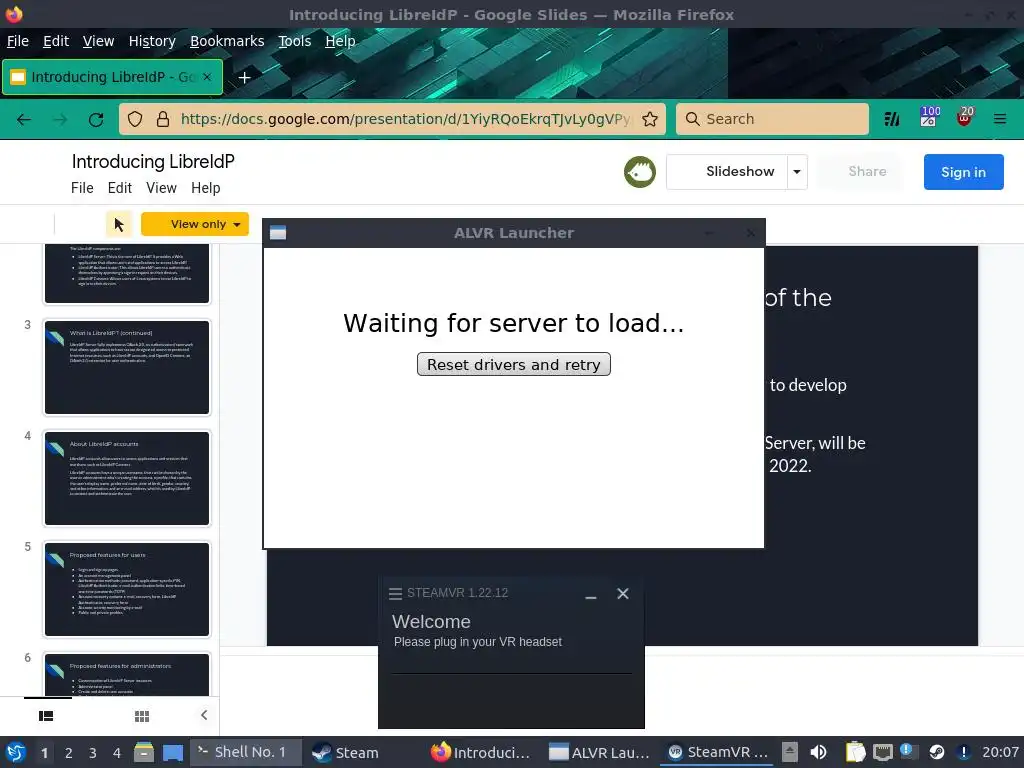
Task: Select slide 4 About LibreIdP accounts thumbnail
Action: [x=127, y=479]
